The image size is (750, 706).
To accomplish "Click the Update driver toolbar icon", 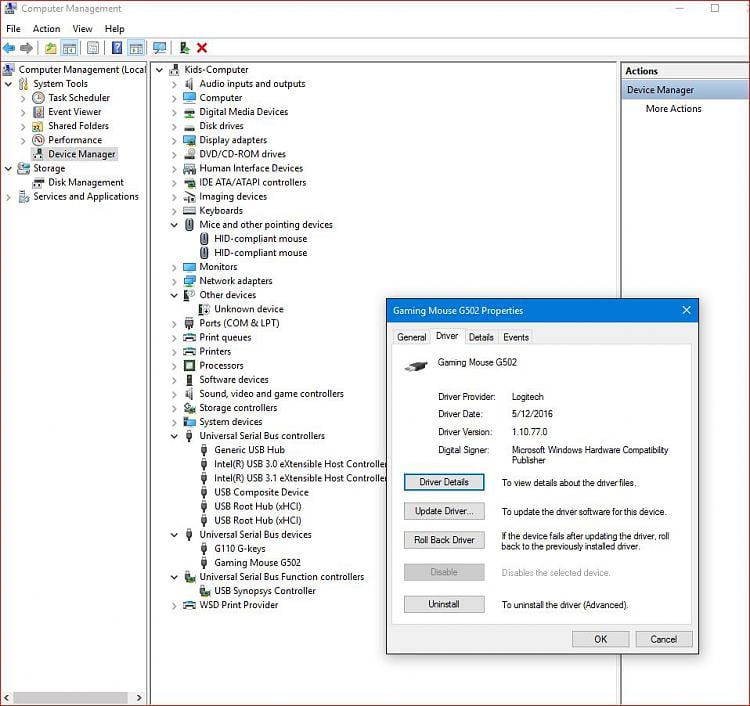I will (184, 48).
